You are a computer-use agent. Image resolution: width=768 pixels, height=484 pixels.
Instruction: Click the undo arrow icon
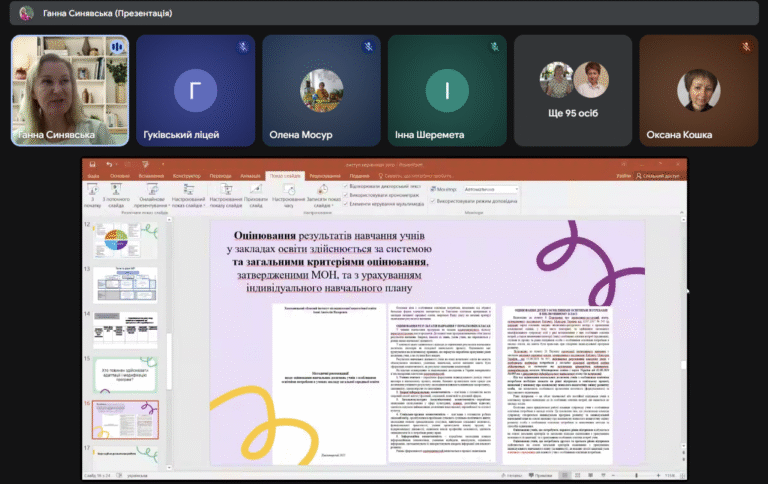pyautogui.click(x=109, y=165)
